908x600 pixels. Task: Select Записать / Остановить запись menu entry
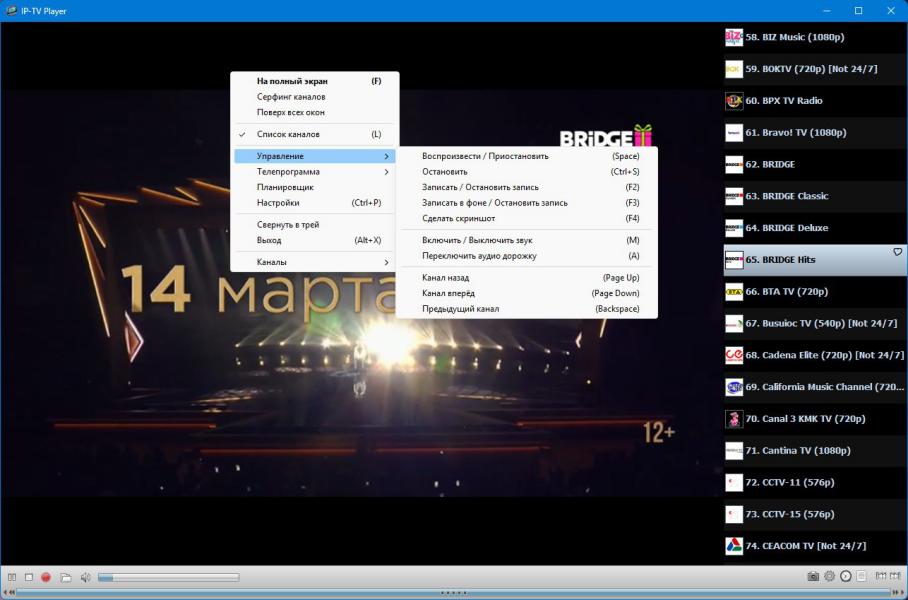[x=480, y=187]
